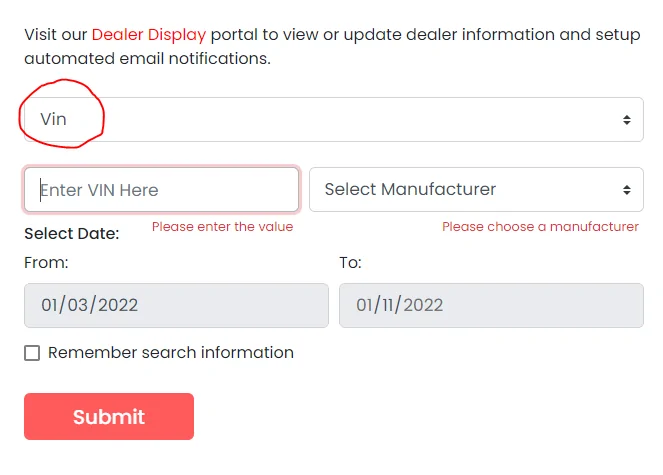Toggle the Remember search information checkbox
The width and height of the screenshot is (663, 475).
pos(32,353)
